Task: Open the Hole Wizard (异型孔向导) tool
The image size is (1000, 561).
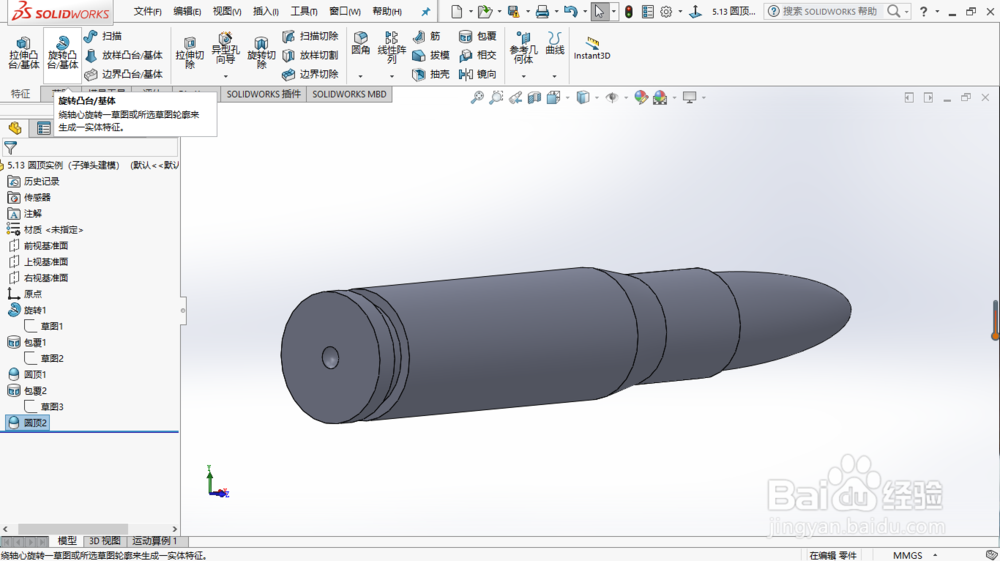Action: pyautogui.click(x=225, y=49)
